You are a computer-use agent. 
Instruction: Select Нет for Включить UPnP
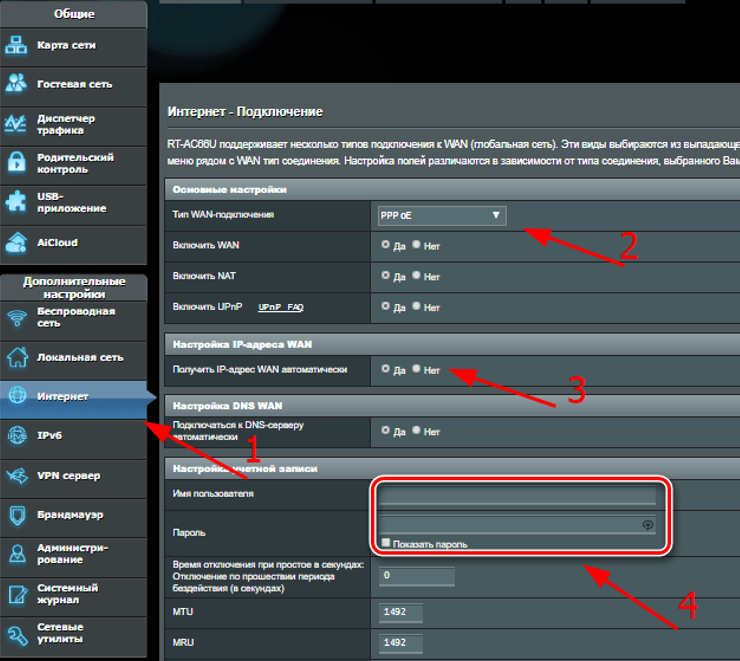[416, 306]
